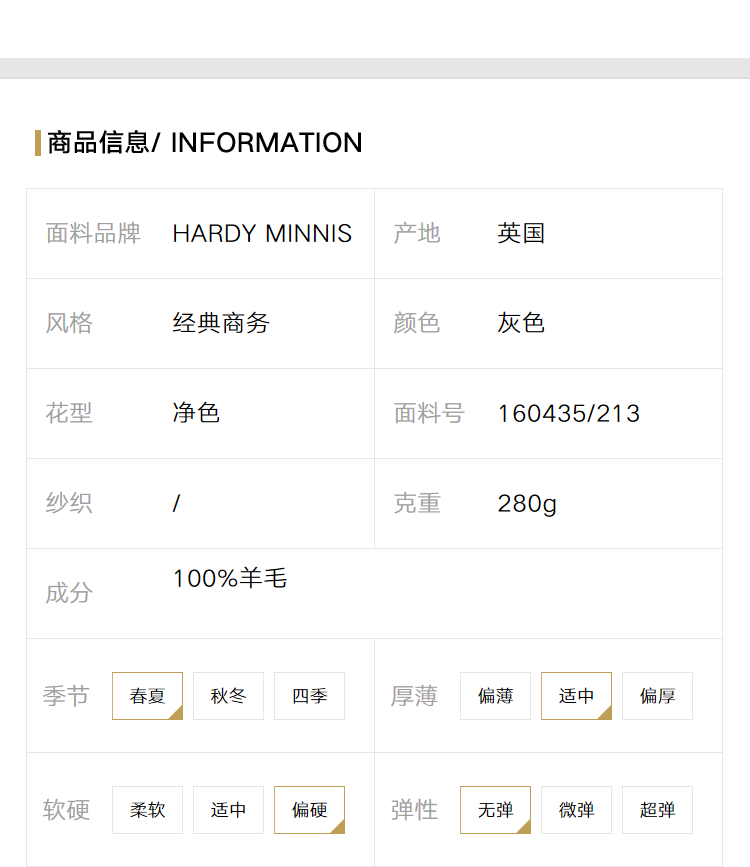Choose 适中 thickness option in 厚薄 row

point(576,696)
